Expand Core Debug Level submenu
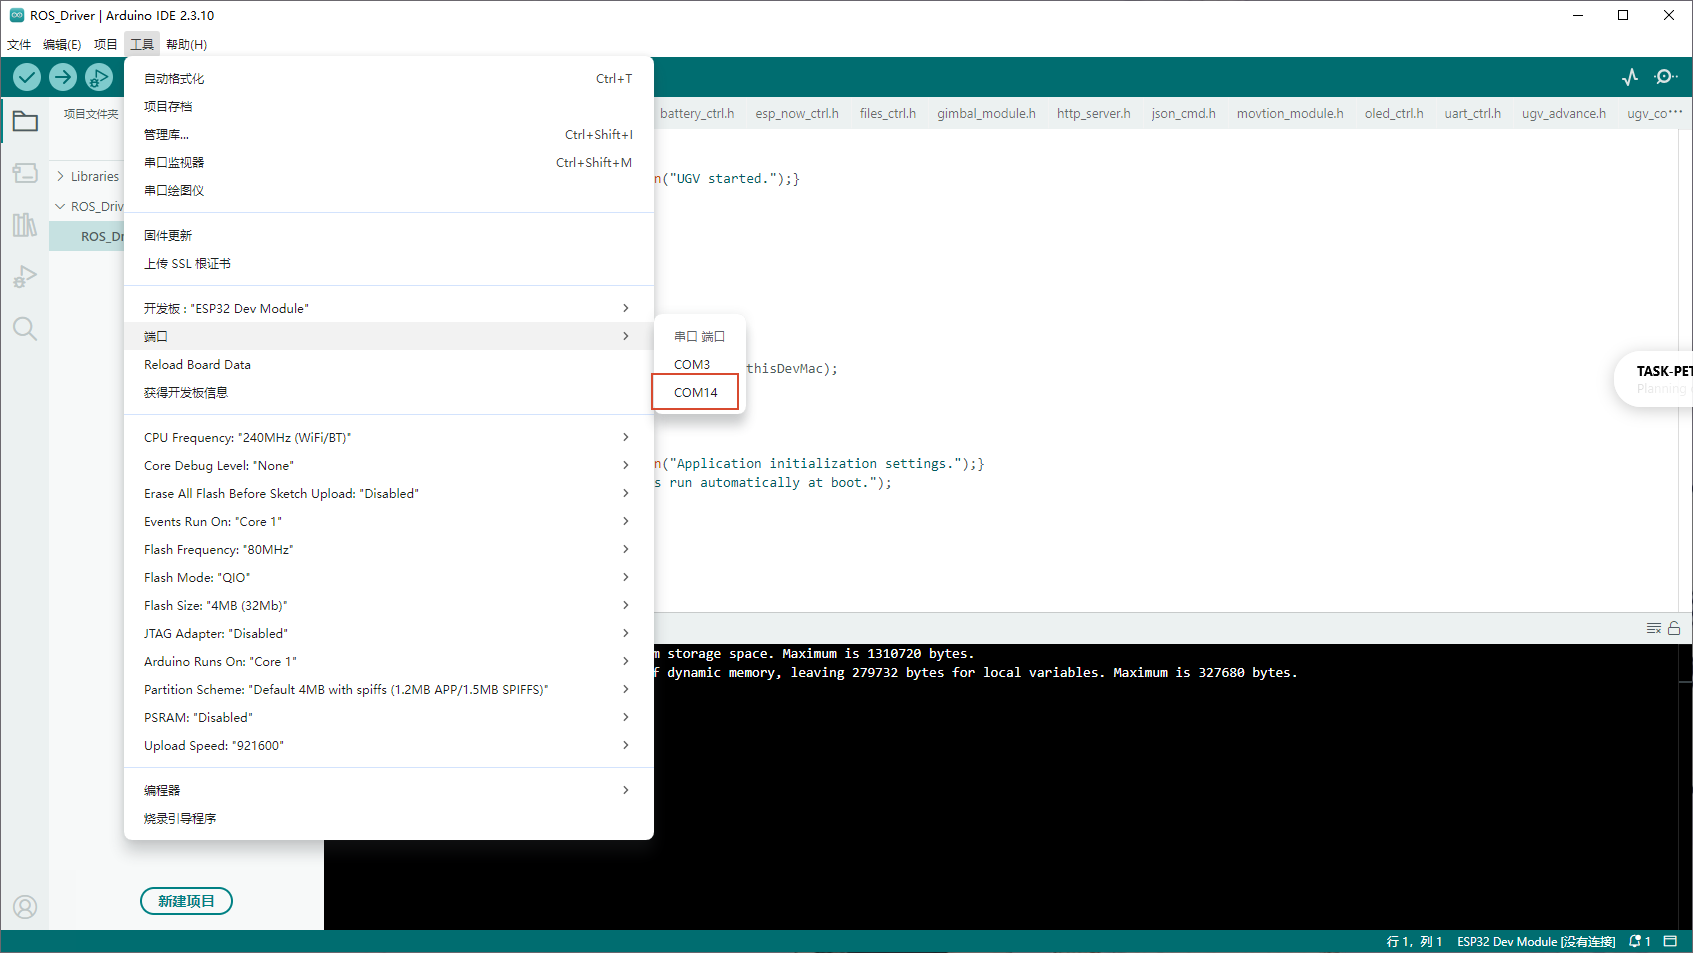Screen dimensions: 1693x953 (389, 465)
